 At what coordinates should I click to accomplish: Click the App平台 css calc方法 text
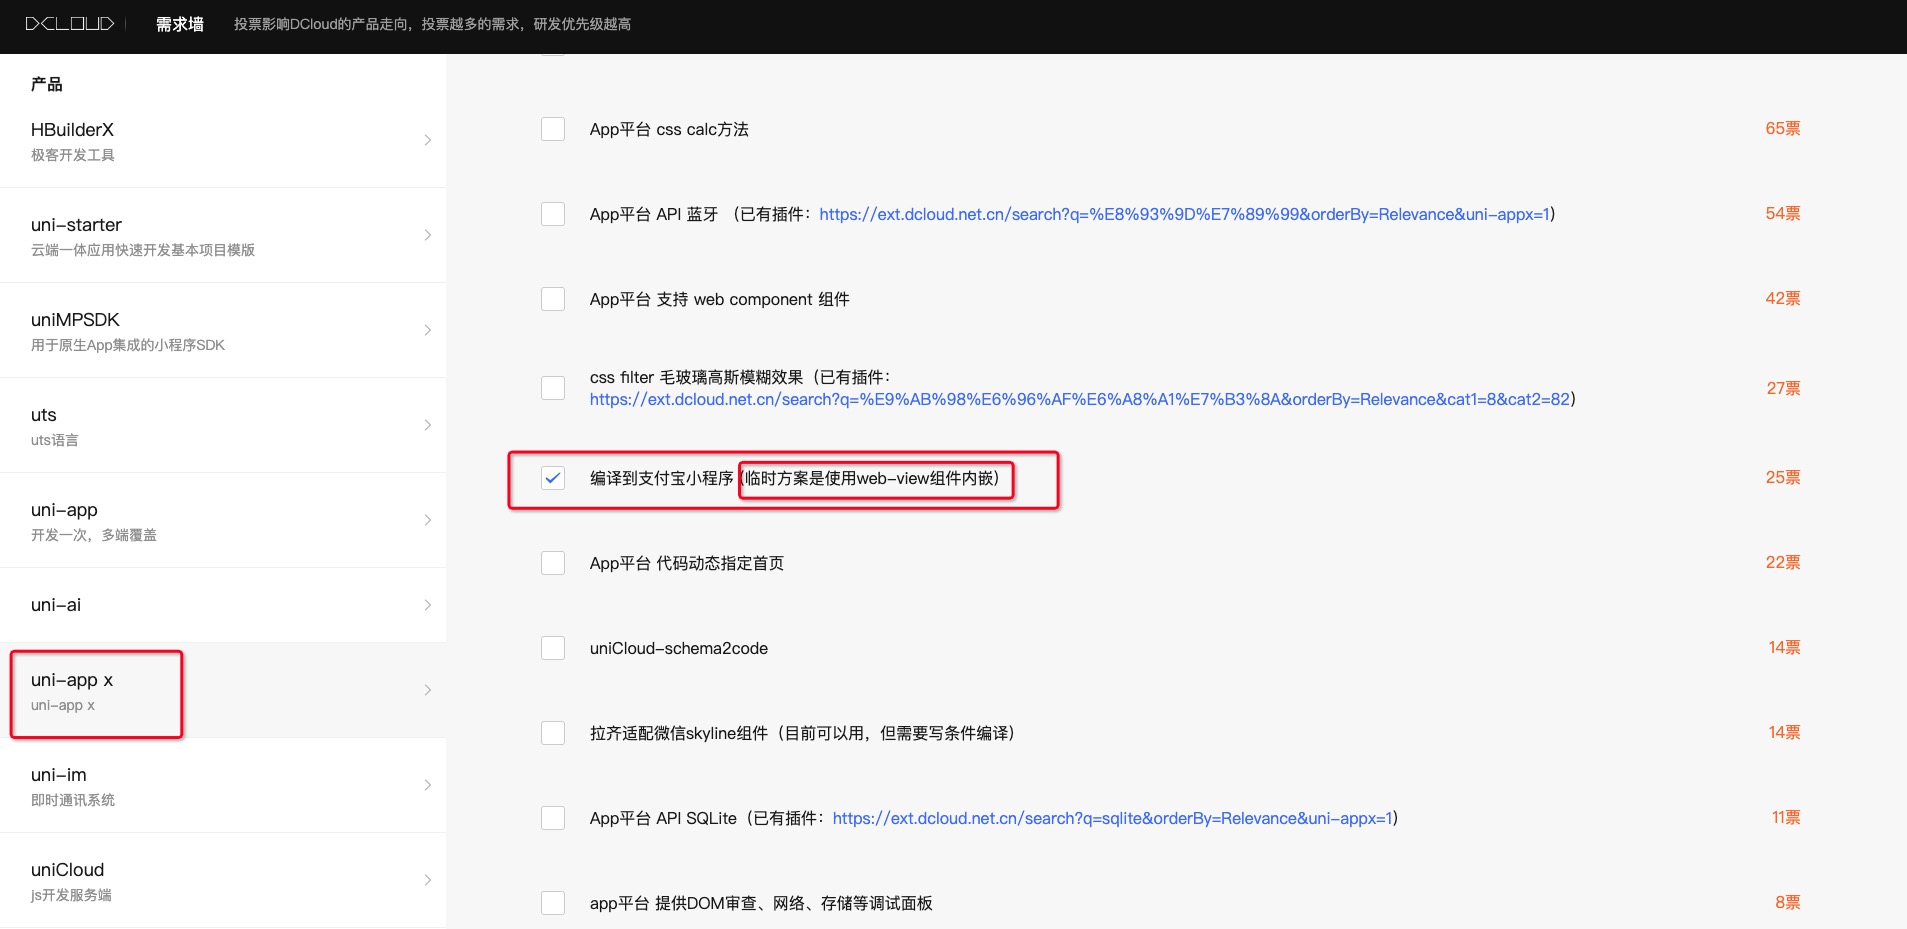(669, 129)
